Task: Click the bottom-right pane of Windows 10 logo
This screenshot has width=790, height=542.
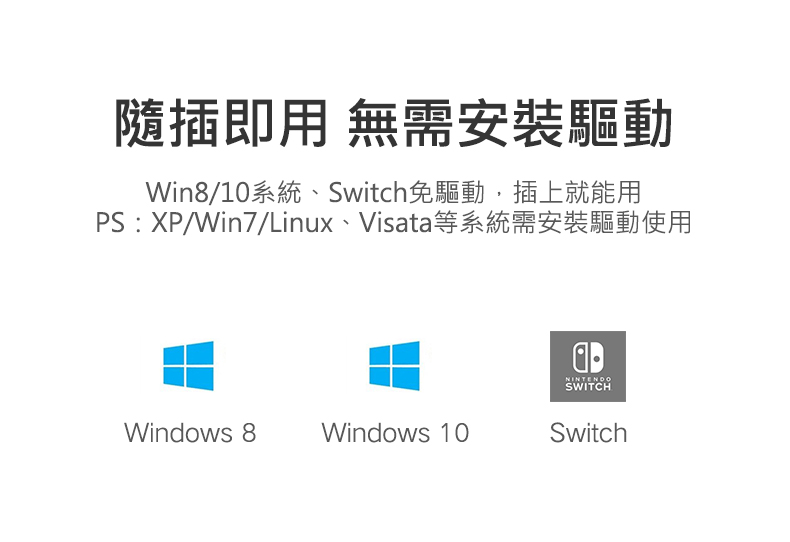Action: 406,379
